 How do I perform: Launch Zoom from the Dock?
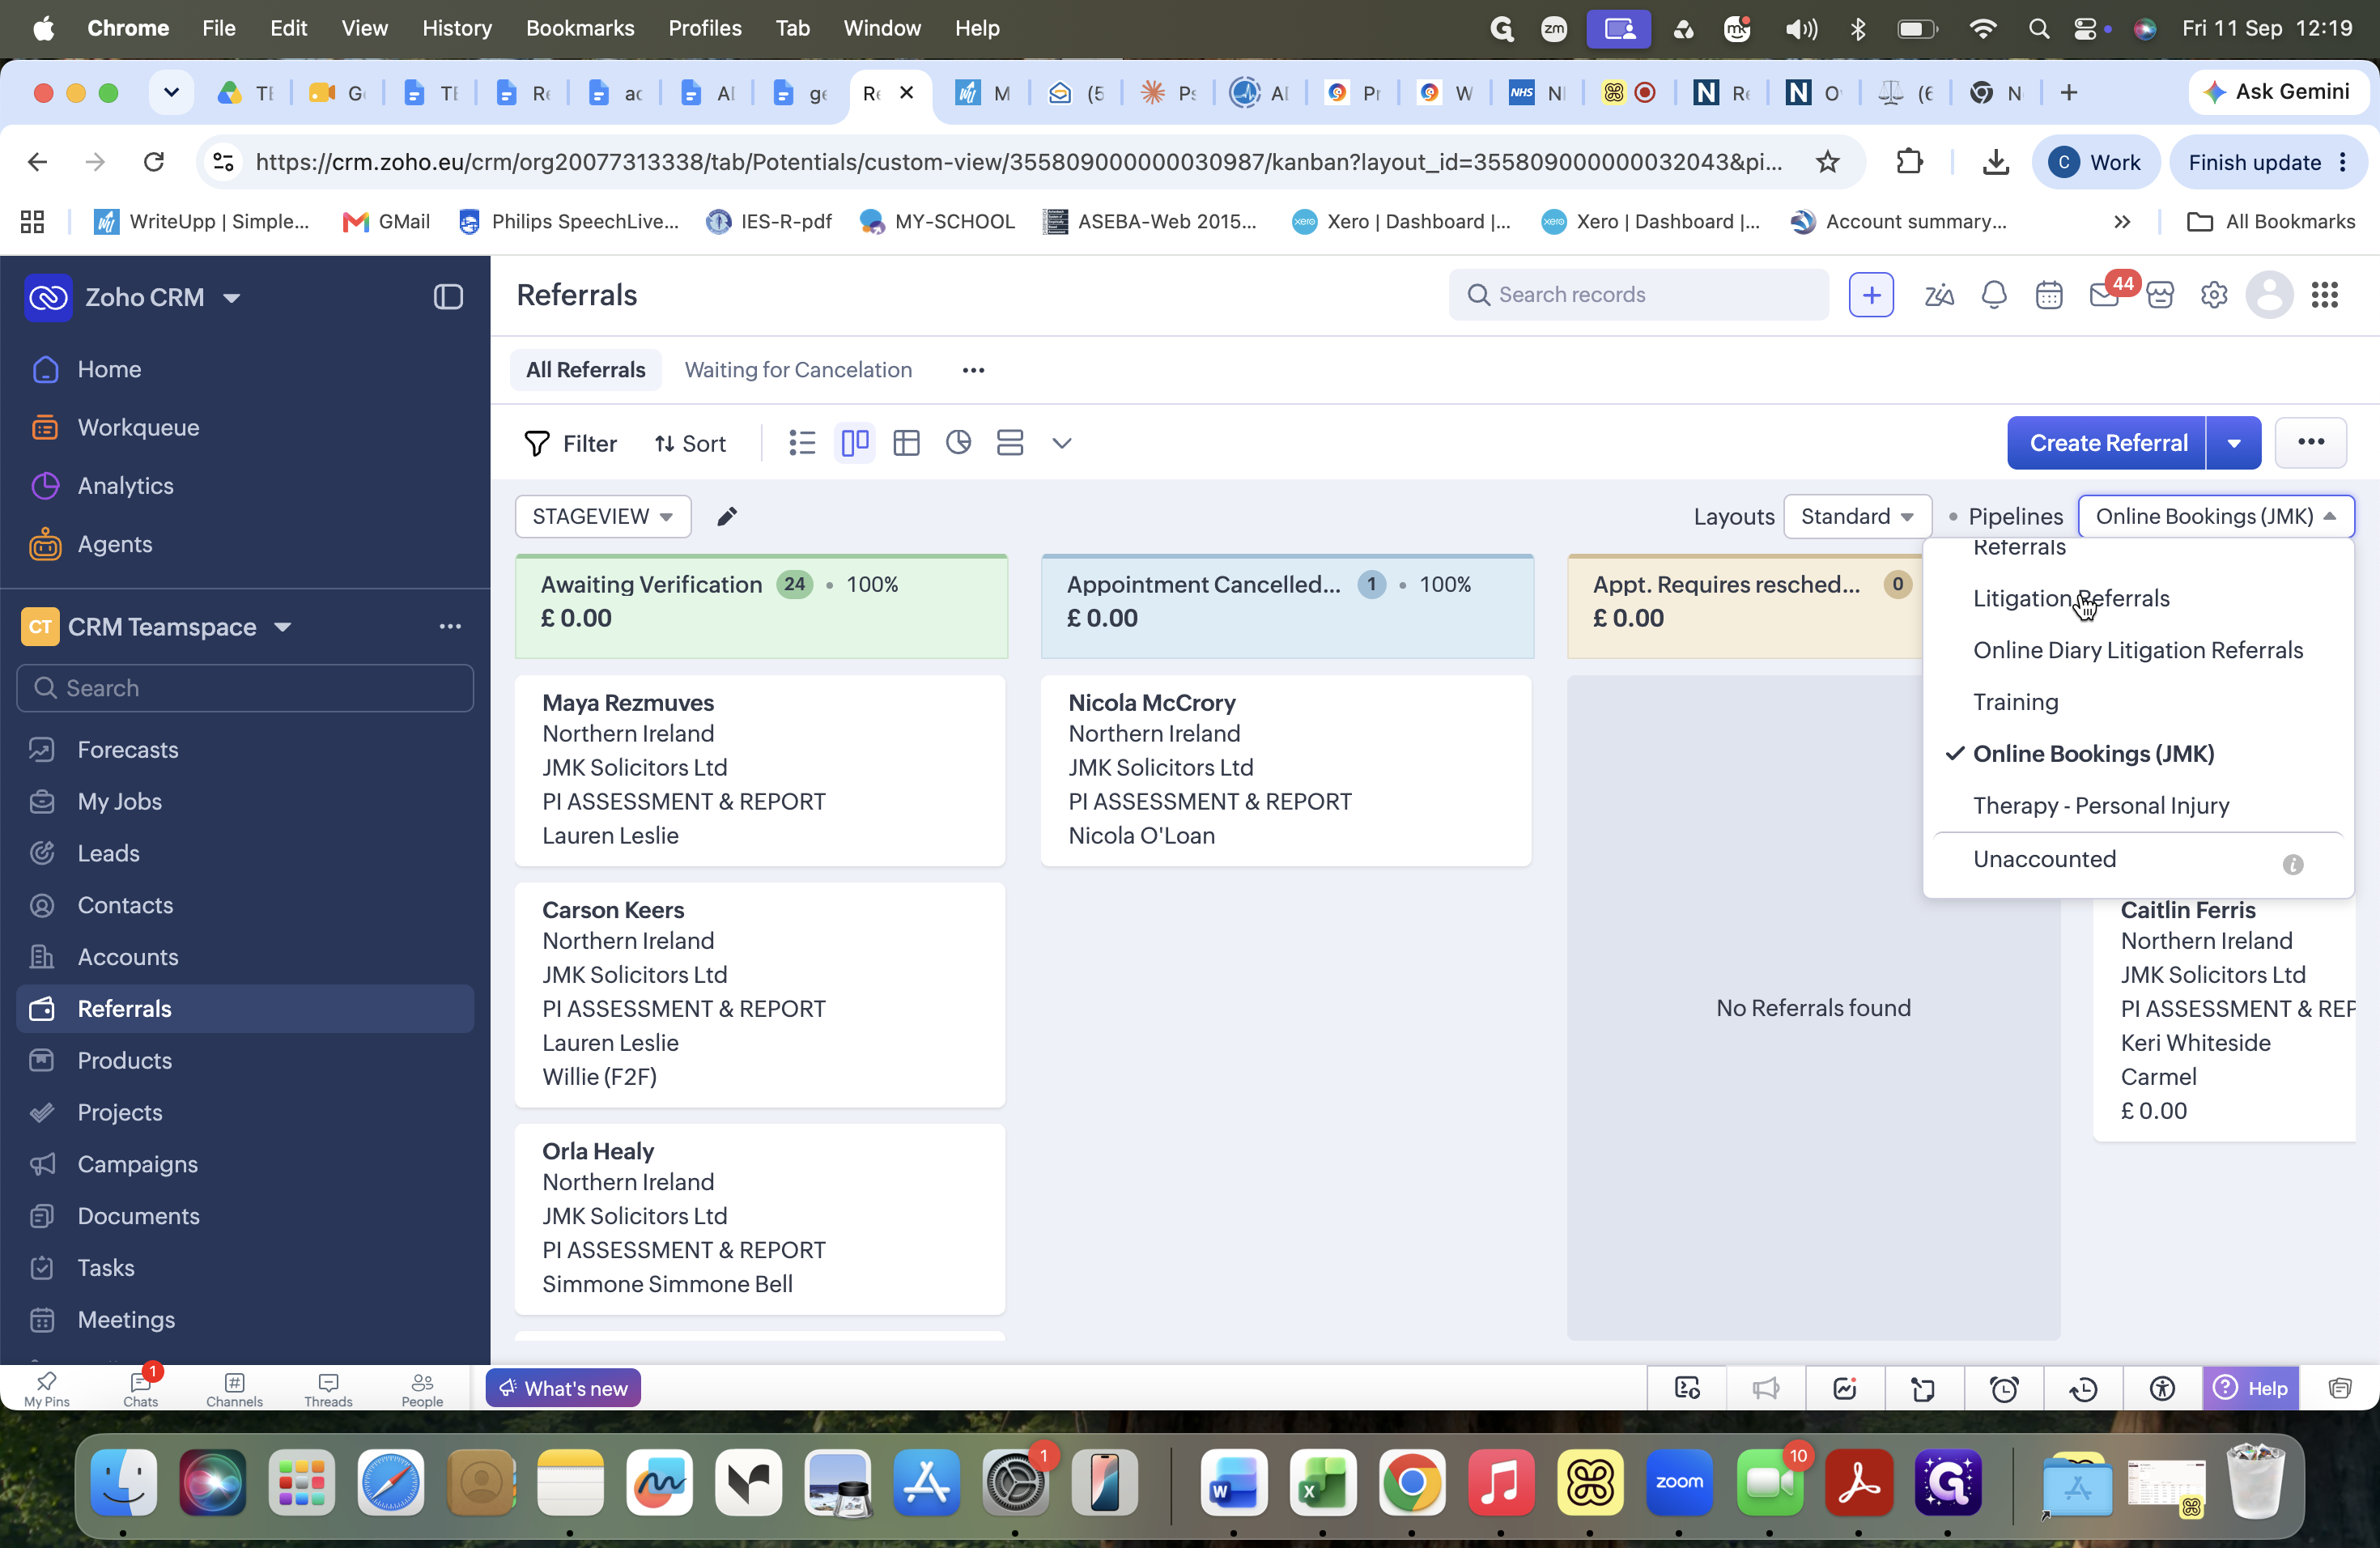coord(1679,1482)
